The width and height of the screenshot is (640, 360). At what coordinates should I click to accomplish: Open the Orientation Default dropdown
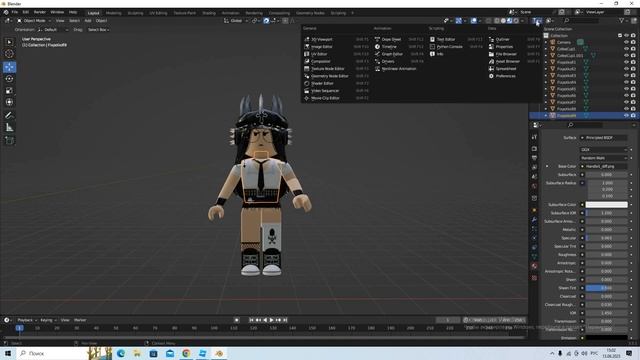(52, 30)
